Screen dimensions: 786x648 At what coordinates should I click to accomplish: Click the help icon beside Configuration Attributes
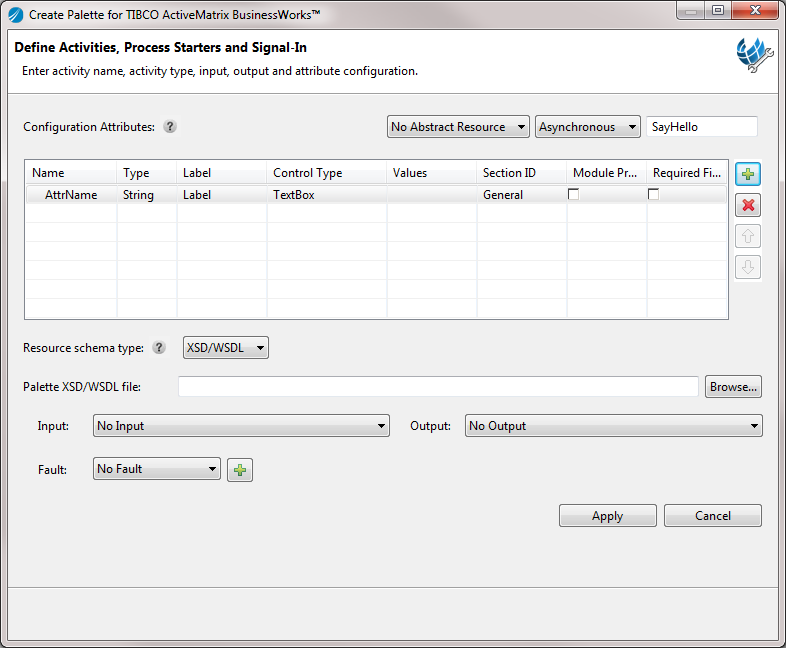tap(170, 127)
